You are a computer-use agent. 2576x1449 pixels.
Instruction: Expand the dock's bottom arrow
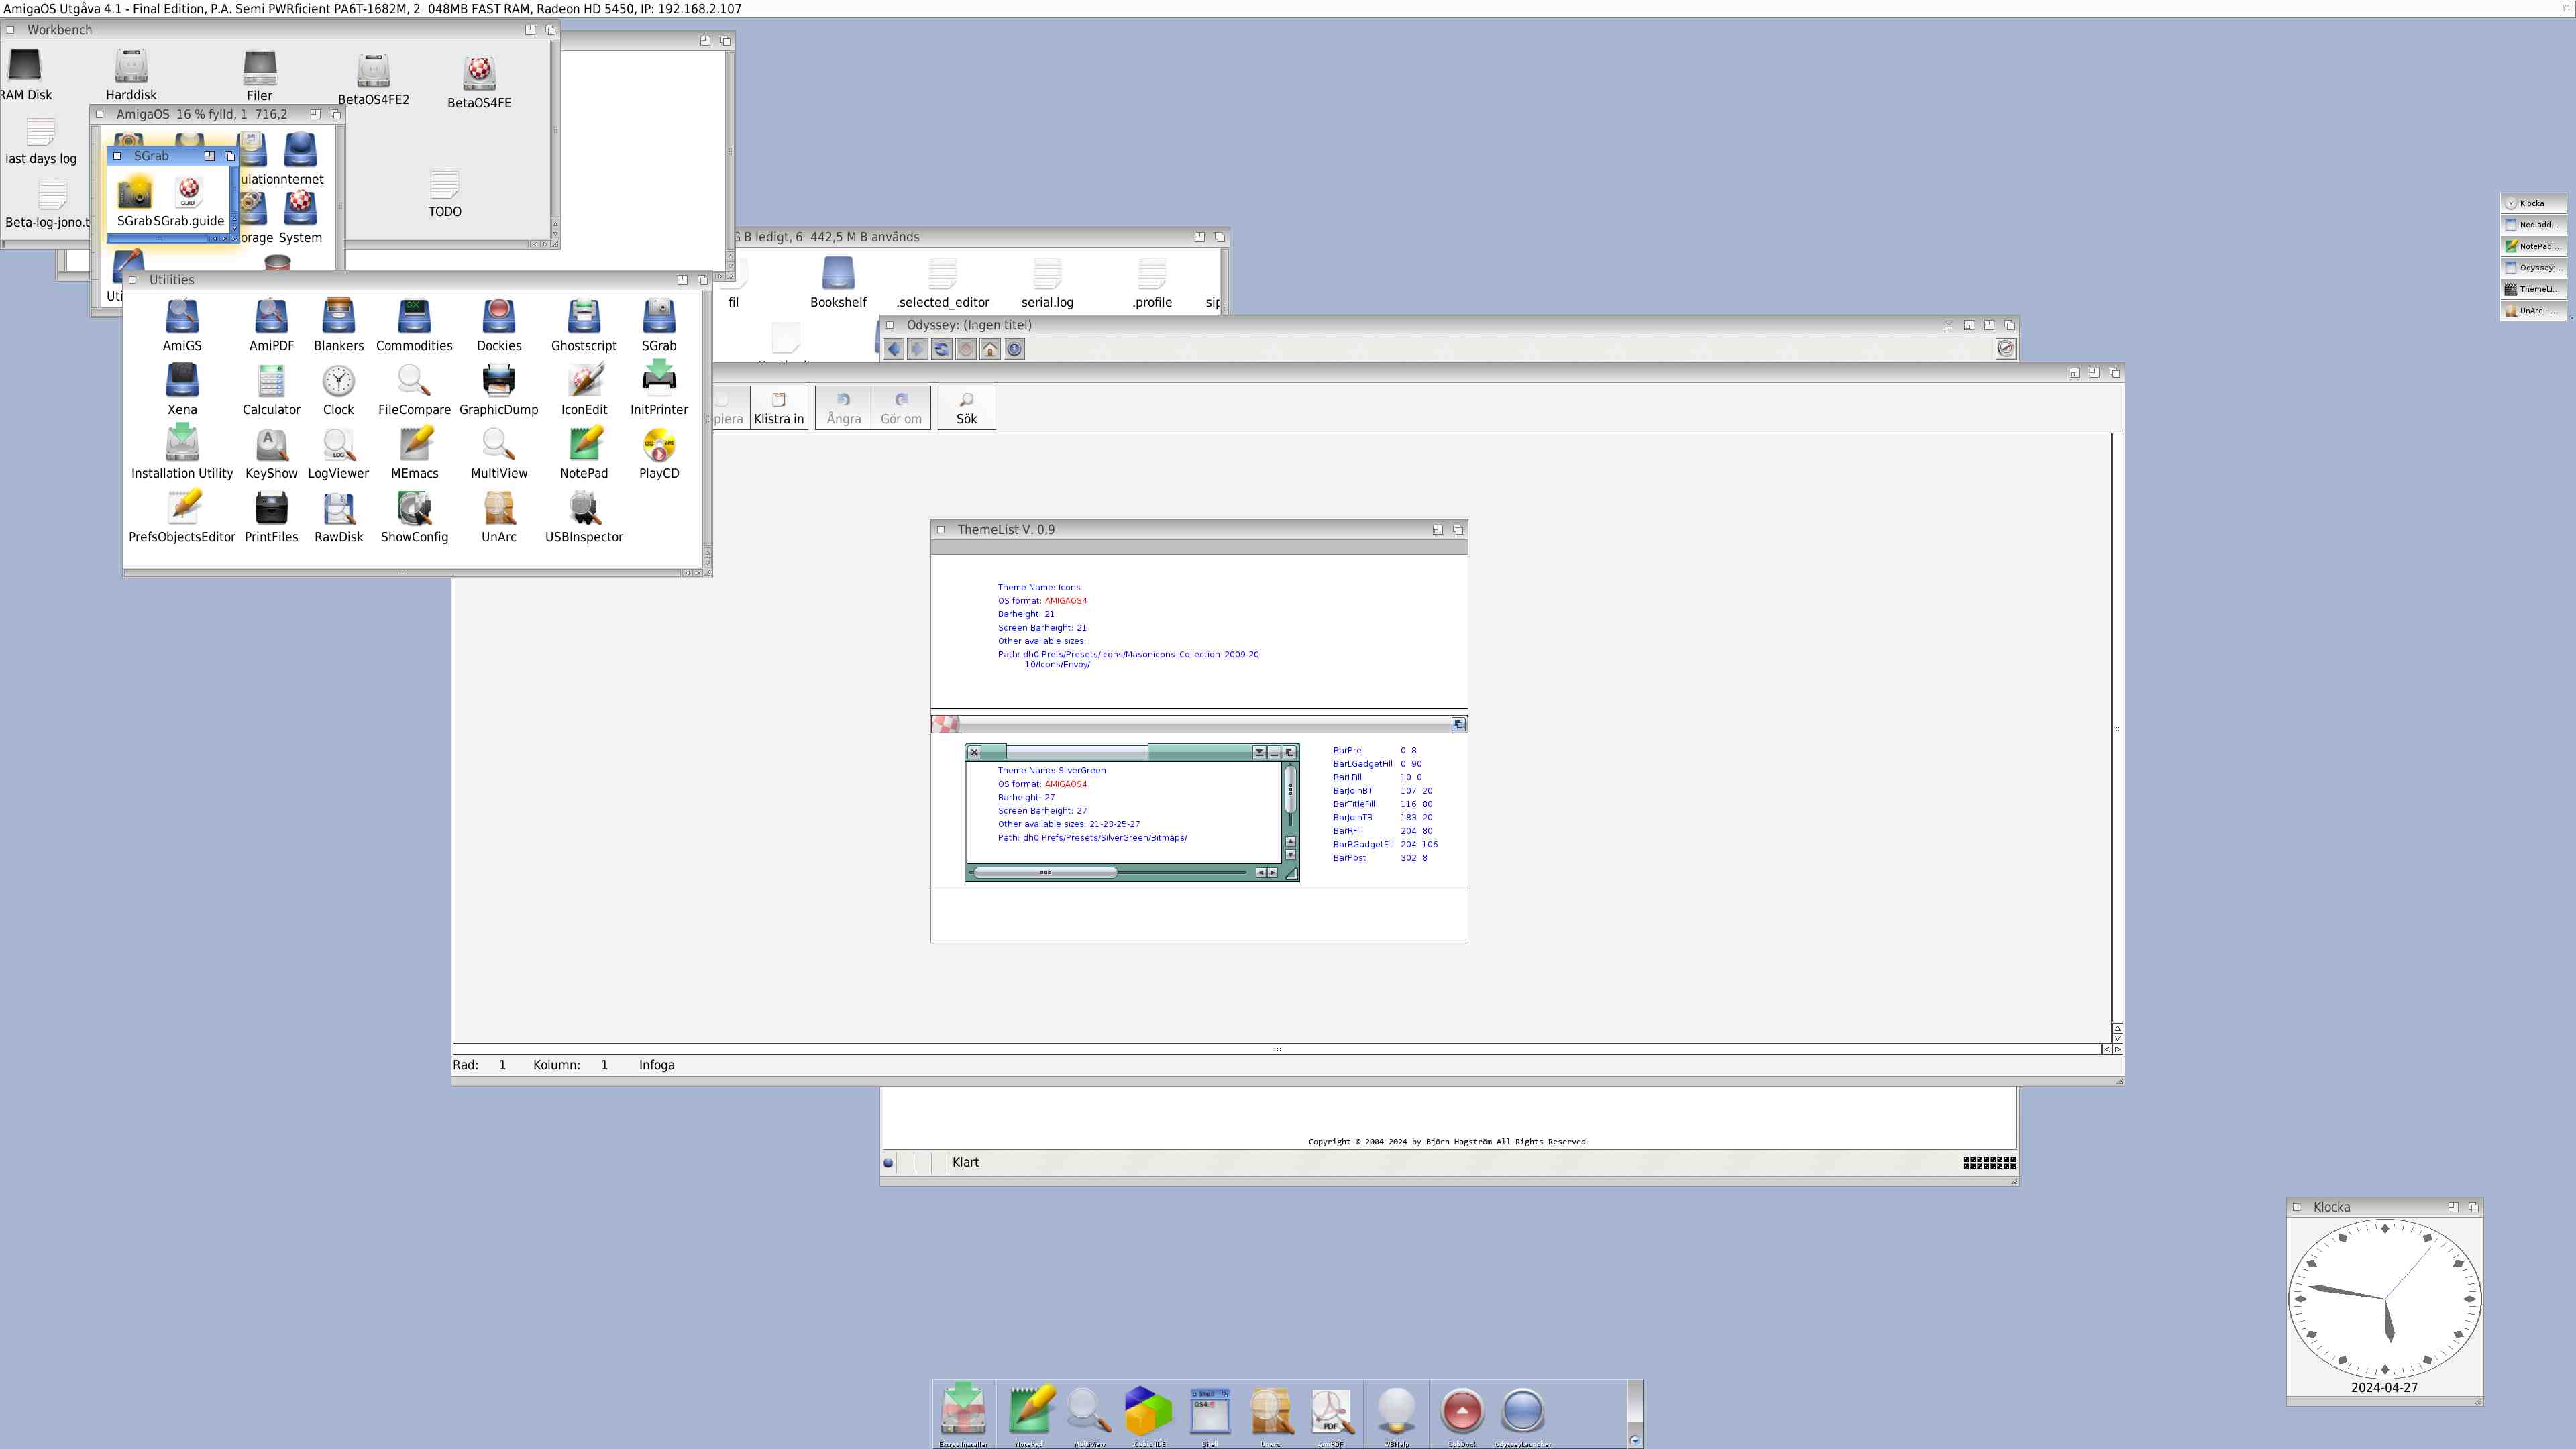[1635, 1440]
